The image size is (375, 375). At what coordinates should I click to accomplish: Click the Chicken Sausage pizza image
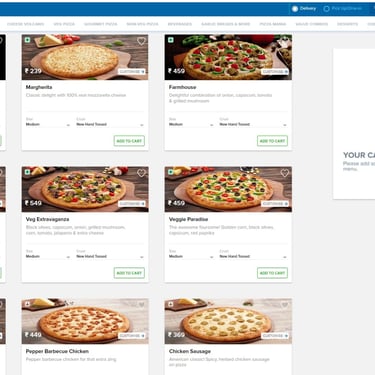click(x=228, y=321)
